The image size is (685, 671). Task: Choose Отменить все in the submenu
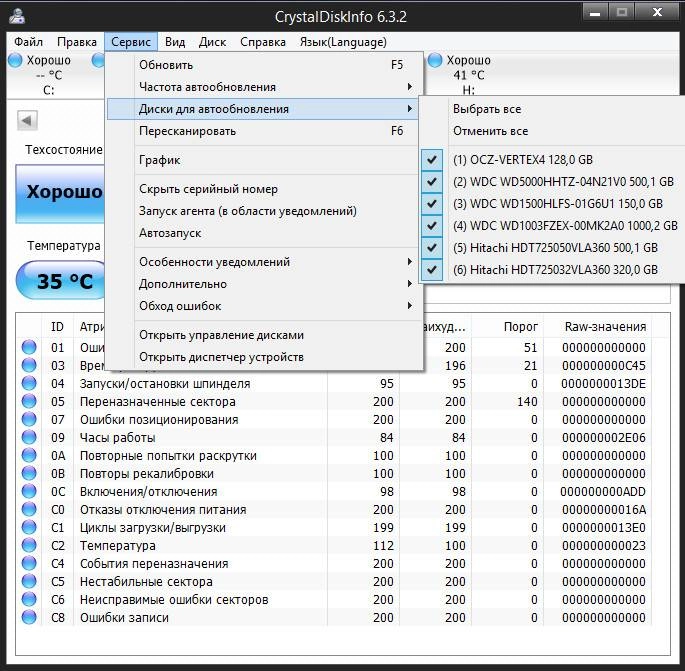click(552, 131)
